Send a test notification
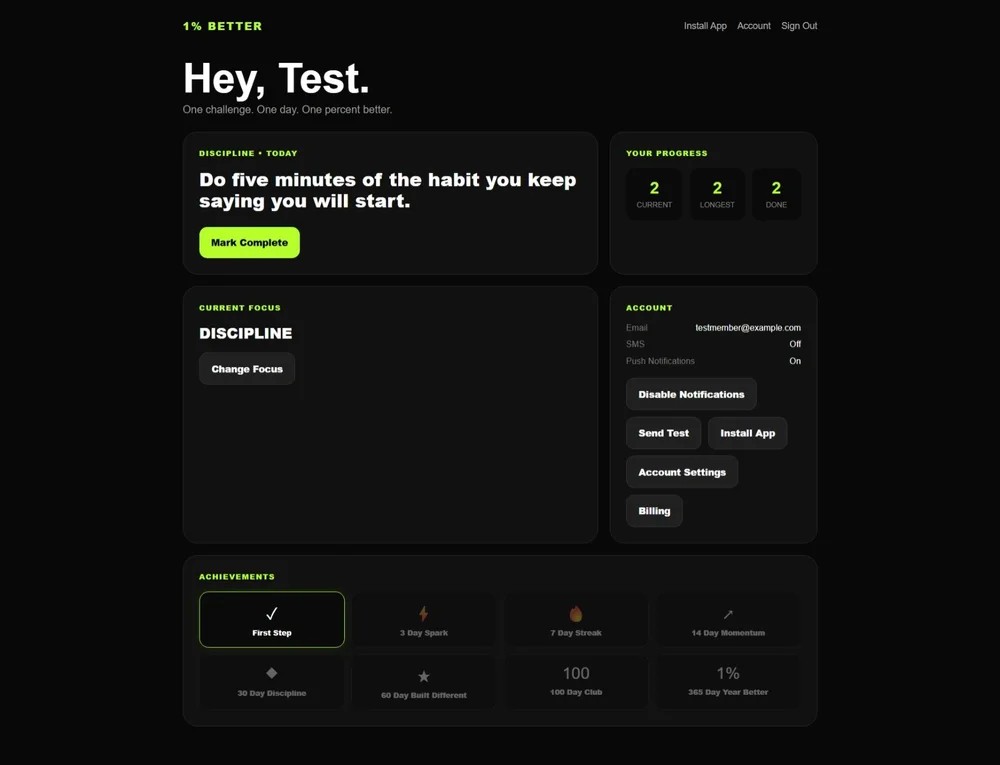The width and height of the screenshot is (1000, 765). (x=663, y=433)
